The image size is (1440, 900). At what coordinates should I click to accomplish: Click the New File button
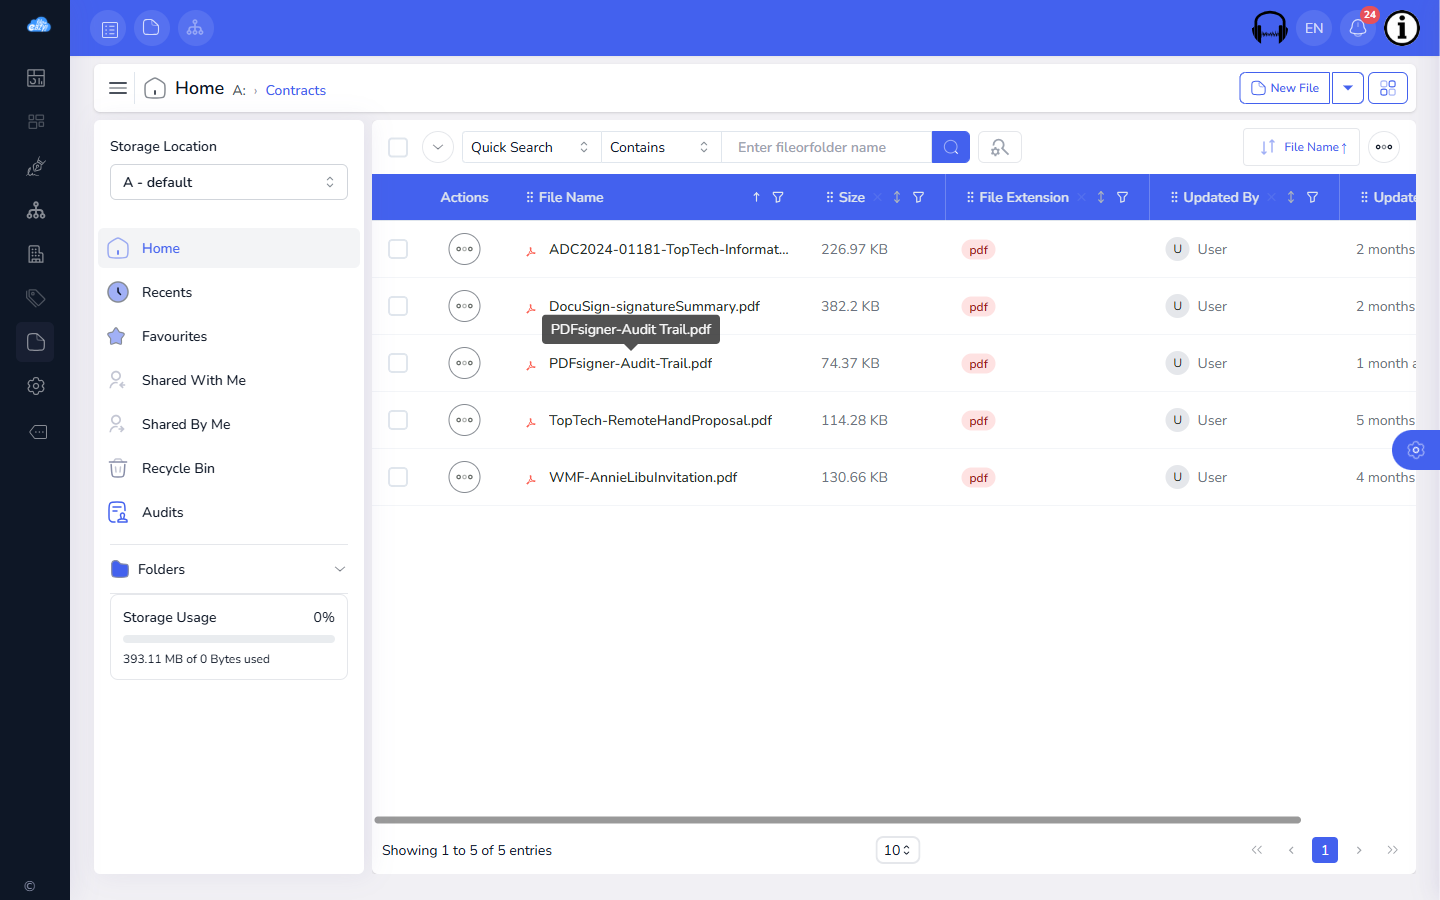1285,88
